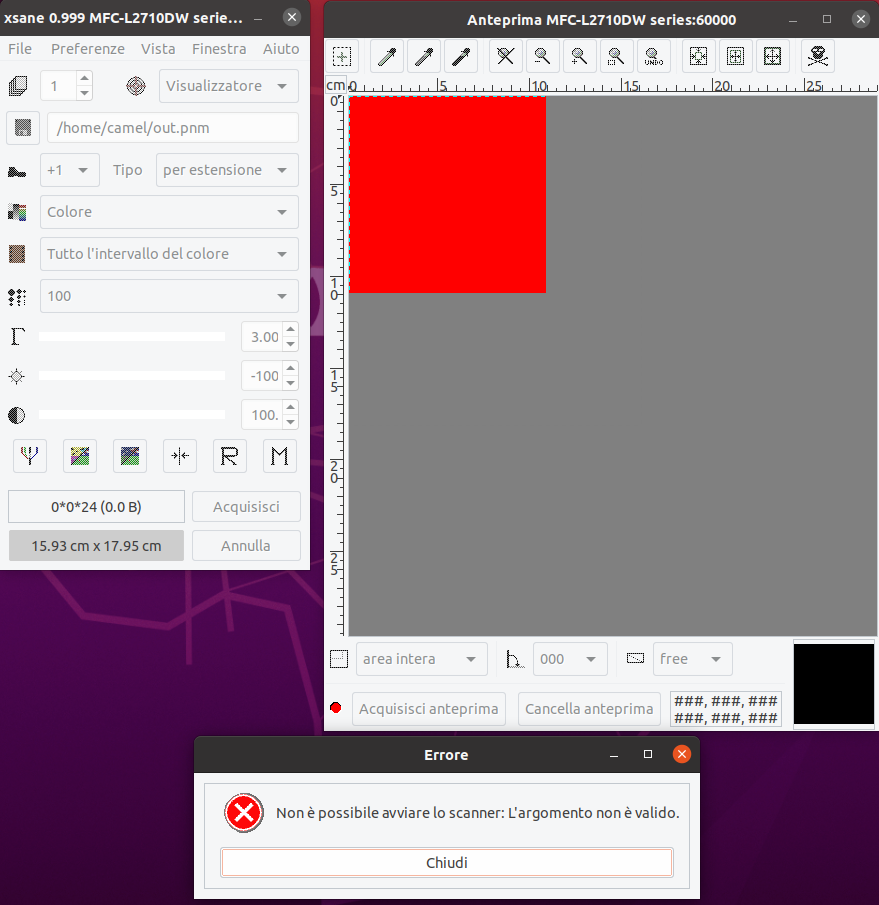Click the red preview image area
Image resolution: width=879 pixels, height=905 pixels.
448,195
